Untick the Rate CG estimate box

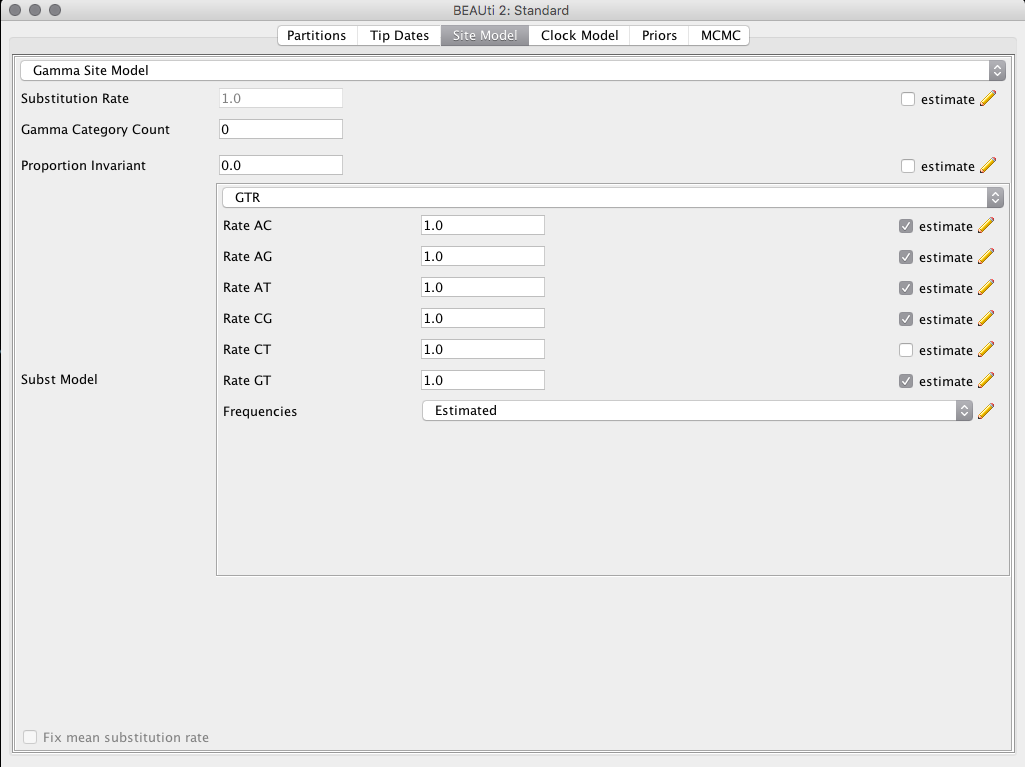click(x=905, y=319)
